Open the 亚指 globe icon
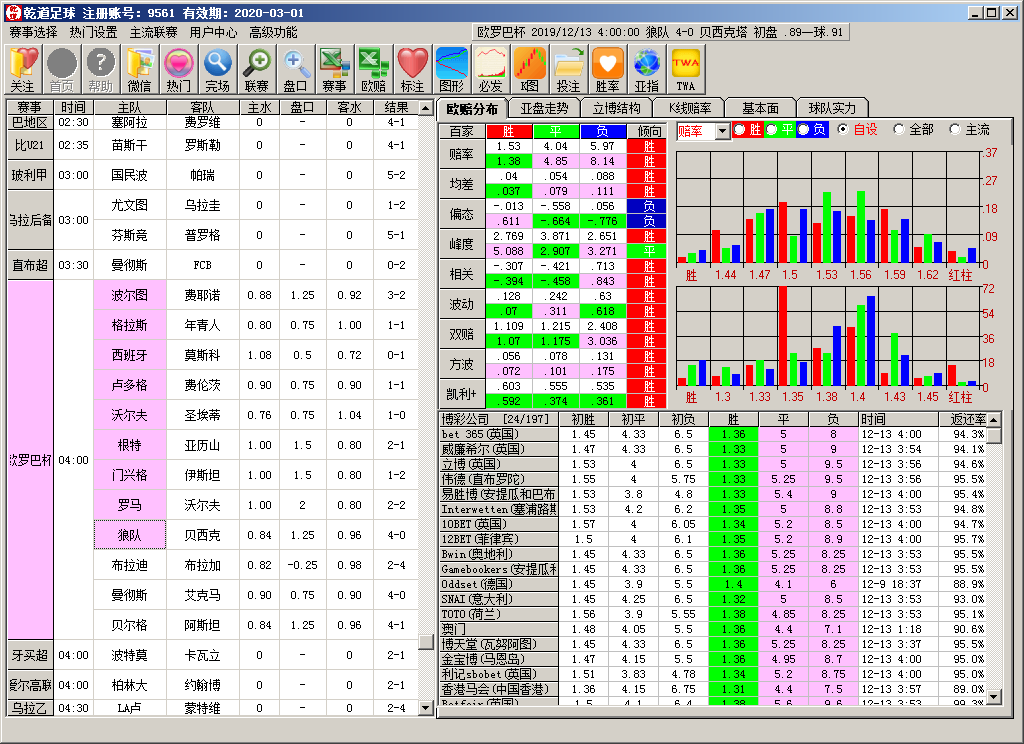This screenshot has height=744, width=1024. pos(647,70)
